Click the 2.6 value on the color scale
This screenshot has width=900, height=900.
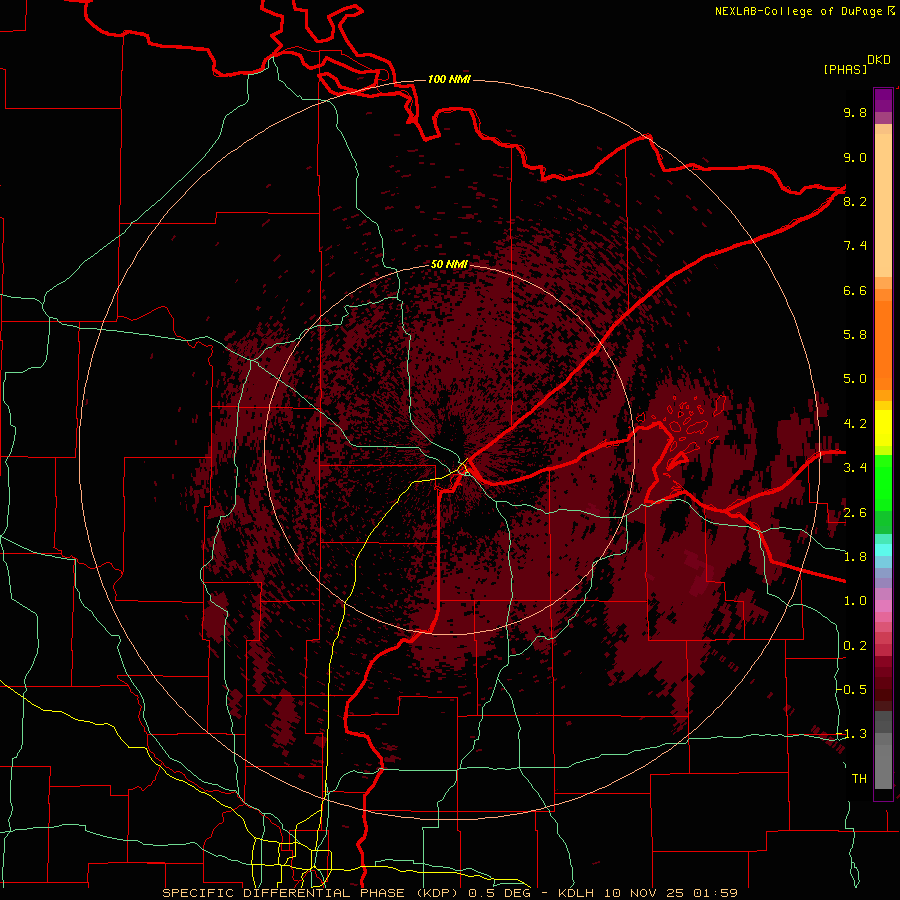click(x=855, y=513)
